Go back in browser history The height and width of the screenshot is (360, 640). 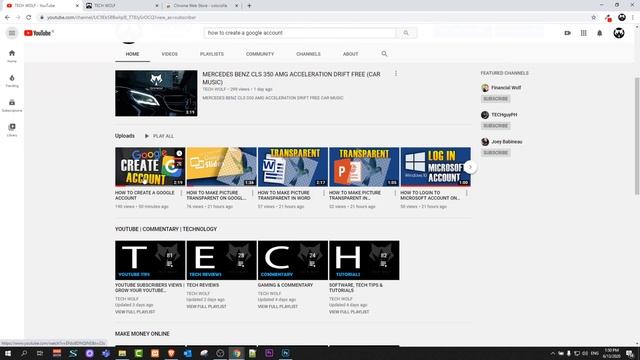(x=7, y=18)
